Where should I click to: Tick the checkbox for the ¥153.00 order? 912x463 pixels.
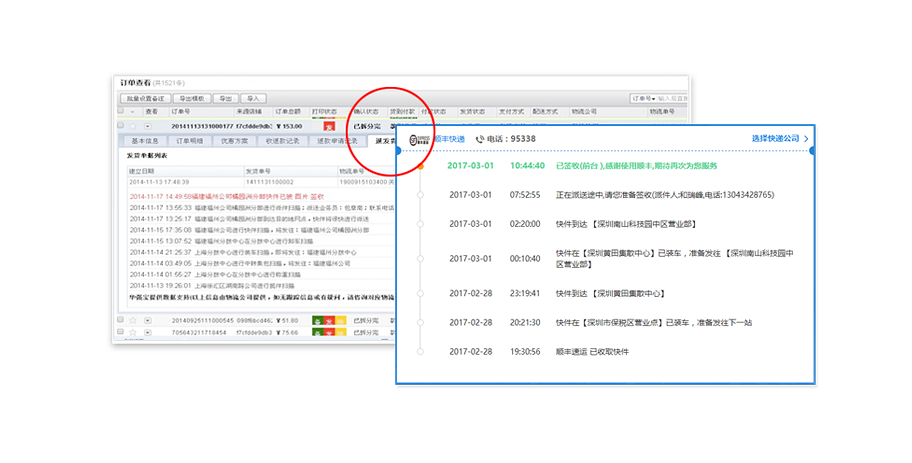(121, 126)
